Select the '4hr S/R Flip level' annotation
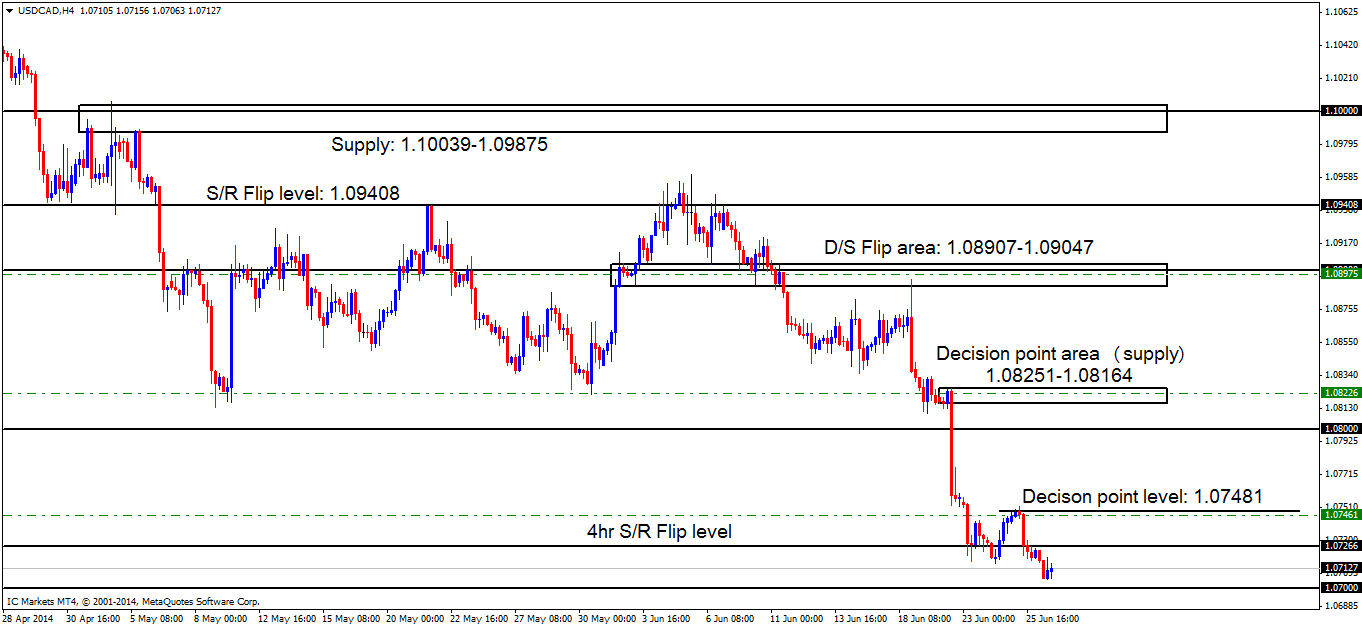Screen dimensions: 1362x627 pyautogui.click(x=659, y=532)
